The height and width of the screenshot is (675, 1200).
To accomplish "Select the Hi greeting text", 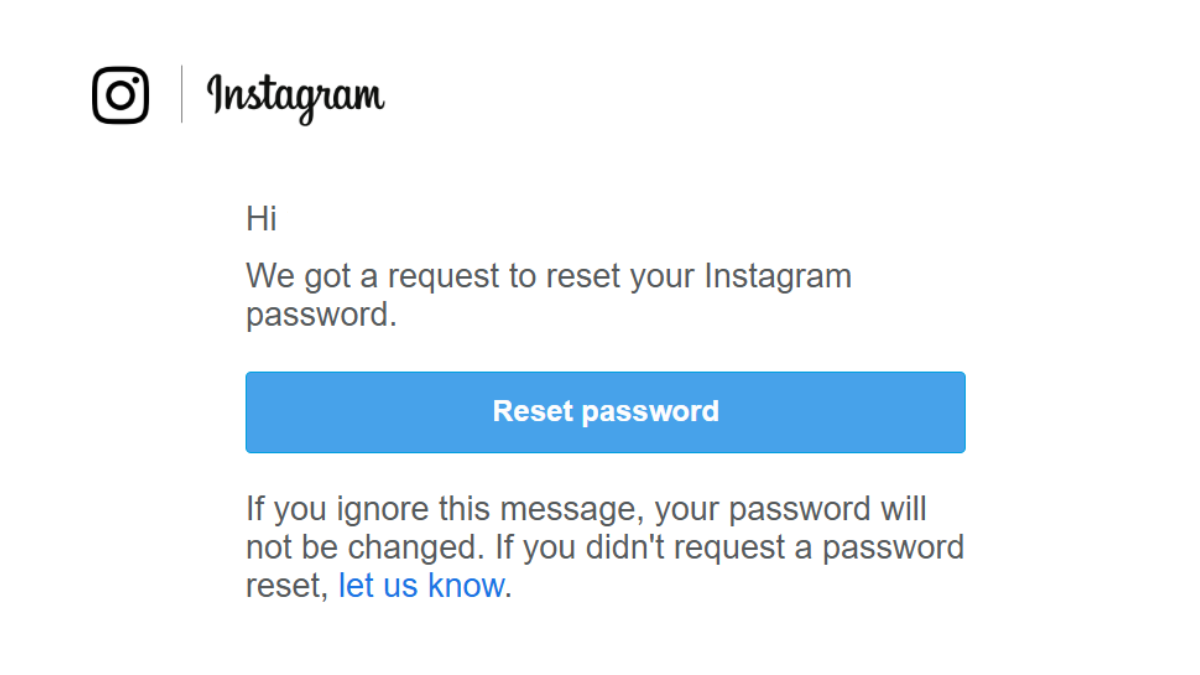I will pos(261,218).
